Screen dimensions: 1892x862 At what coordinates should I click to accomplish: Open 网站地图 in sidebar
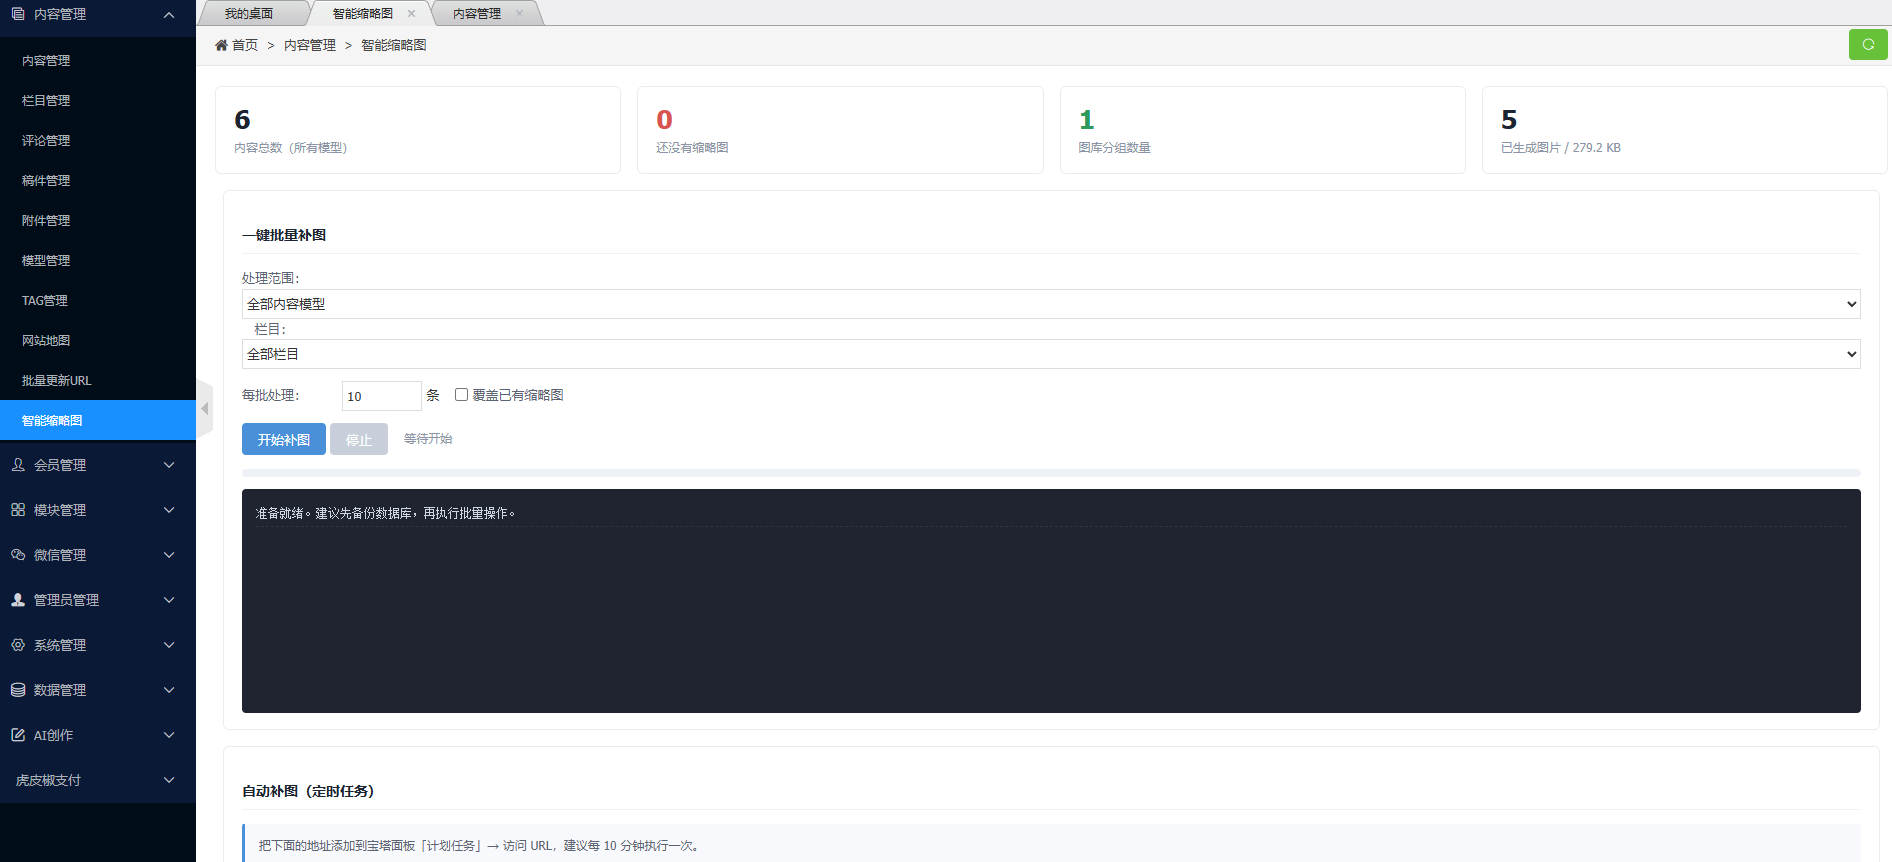[x=98, y=340]
